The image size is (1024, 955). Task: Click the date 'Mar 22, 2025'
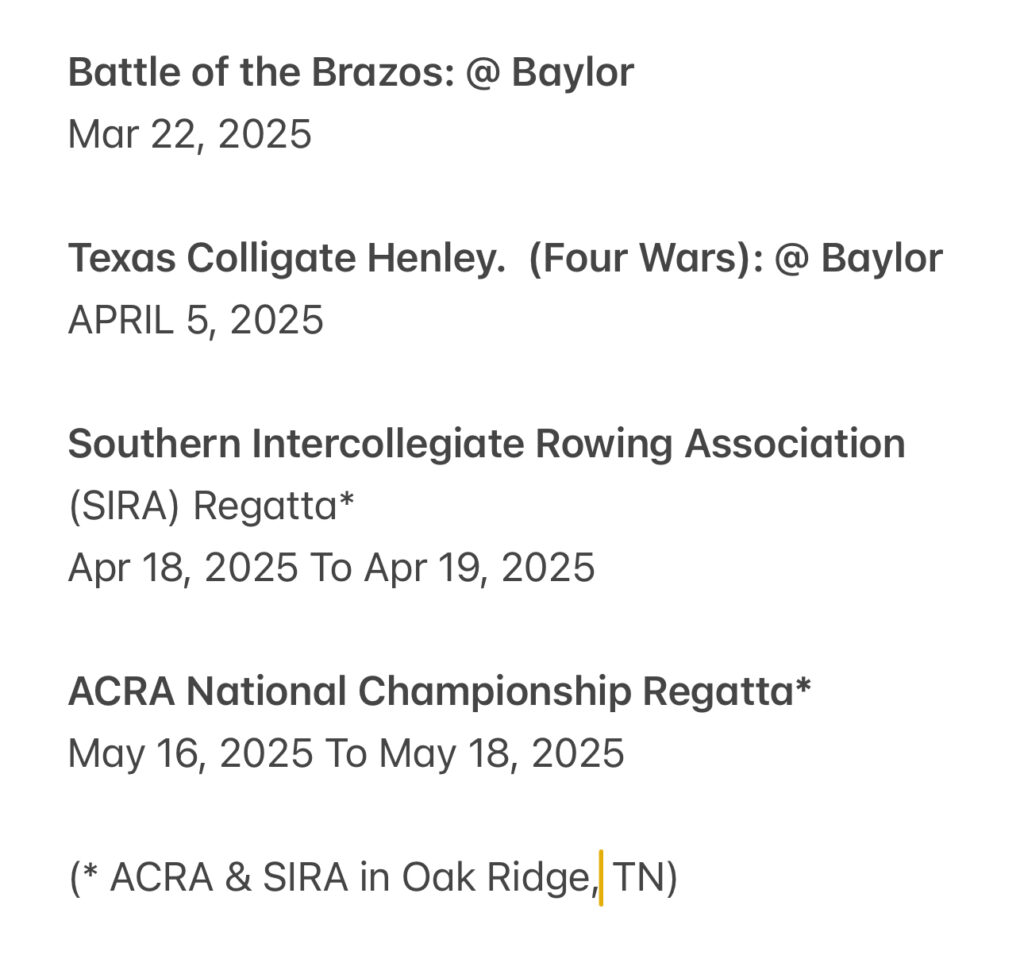tap(189, 135)
